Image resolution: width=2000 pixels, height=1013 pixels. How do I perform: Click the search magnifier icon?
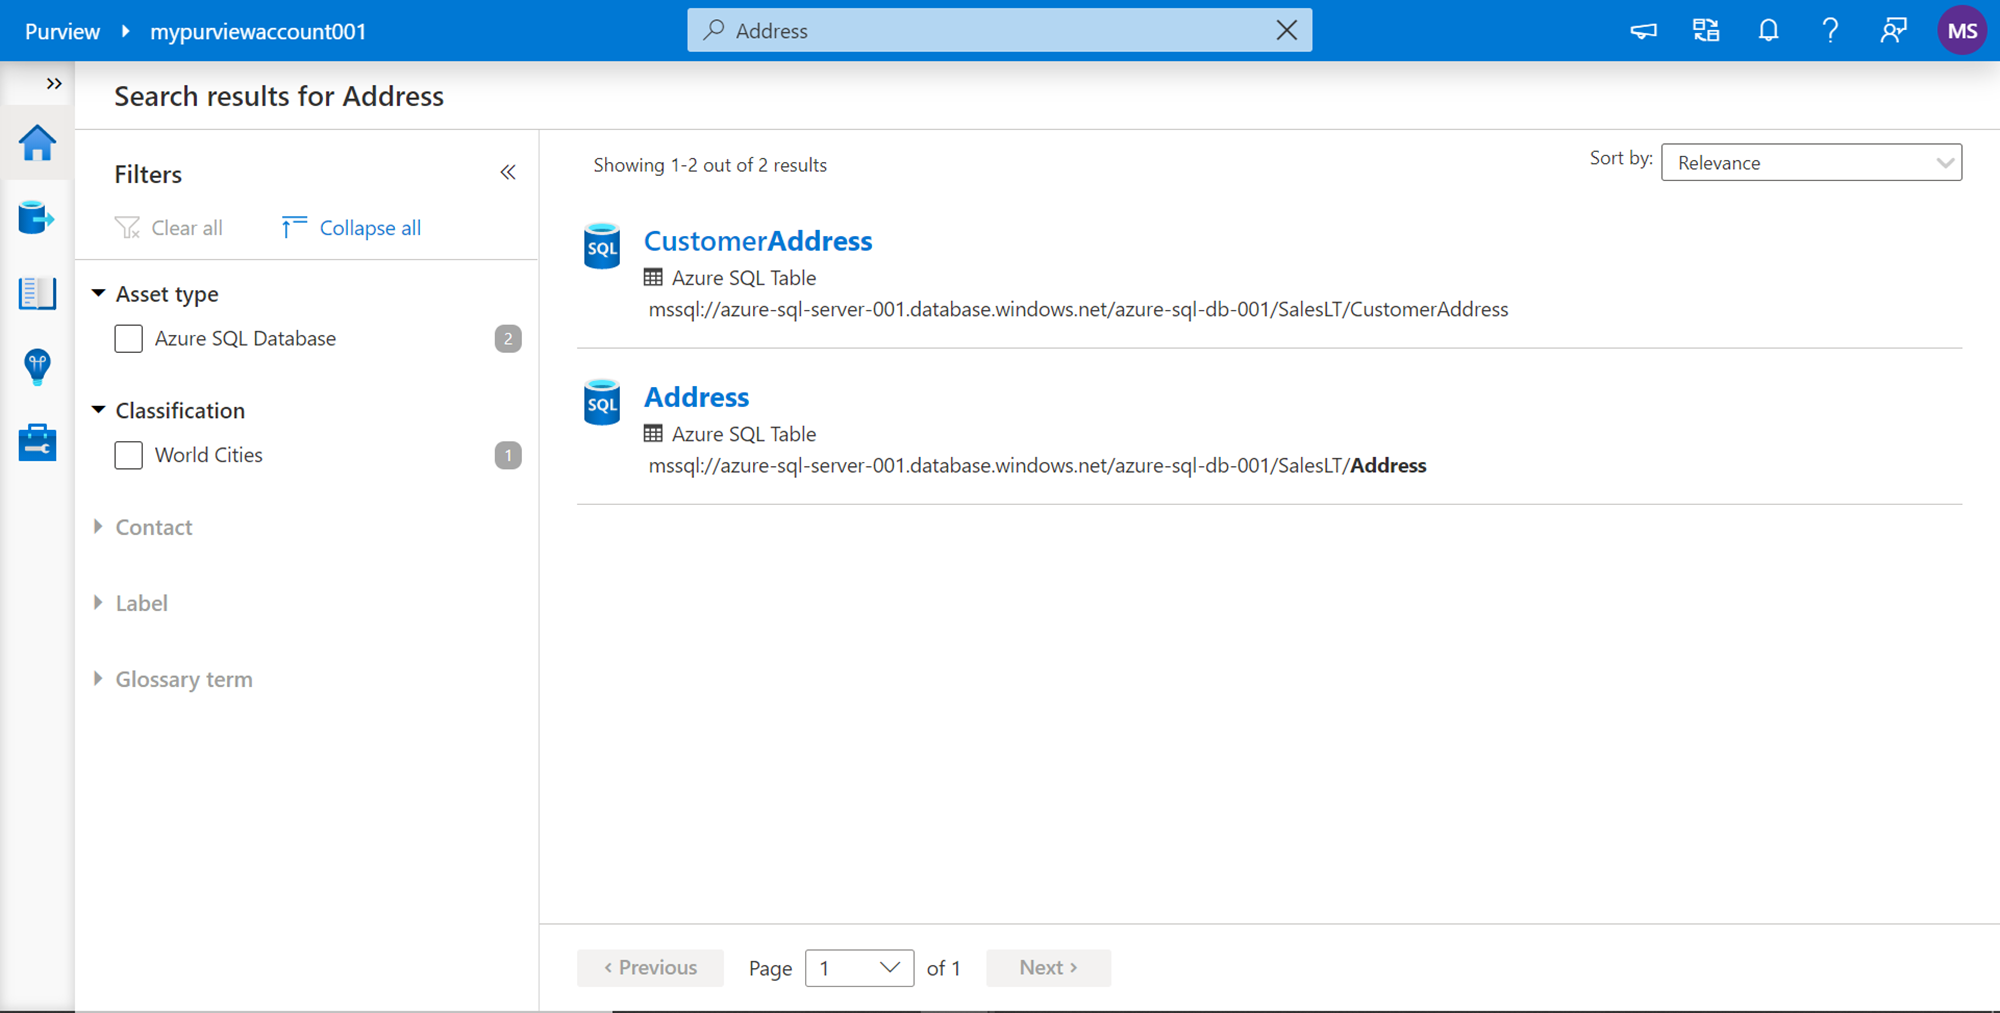713,30
